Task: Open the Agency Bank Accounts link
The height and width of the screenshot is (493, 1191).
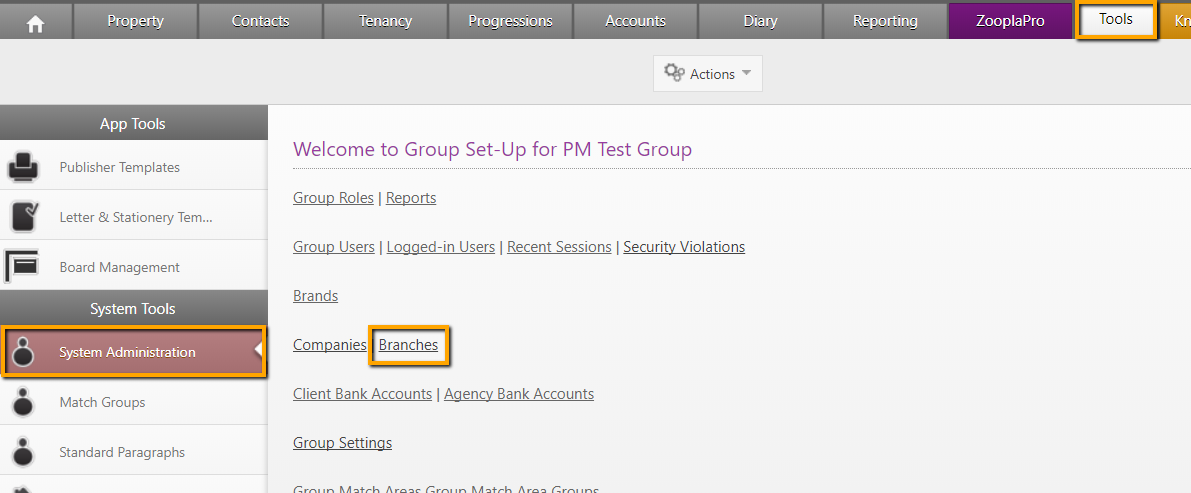Action: click(519, 394)
